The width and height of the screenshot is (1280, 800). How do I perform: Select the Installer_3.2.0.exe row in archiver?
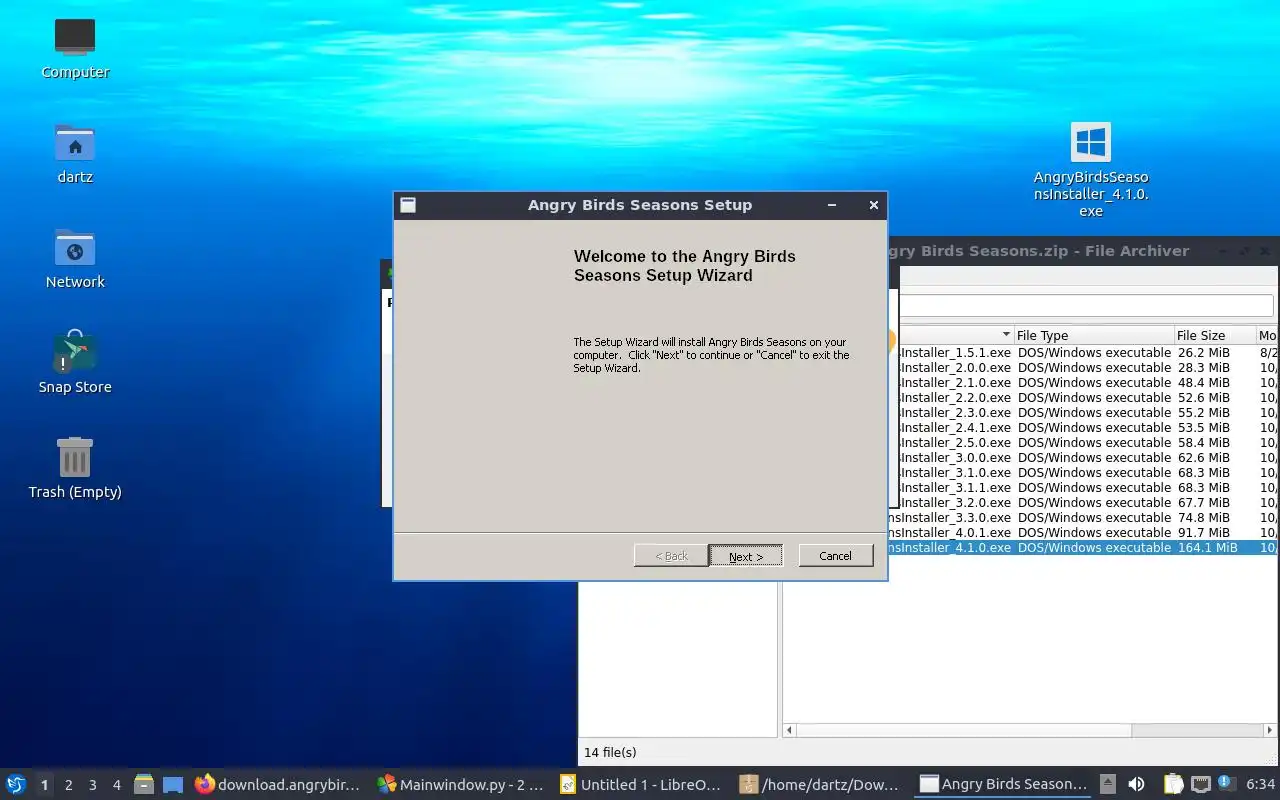point(1089,502)
